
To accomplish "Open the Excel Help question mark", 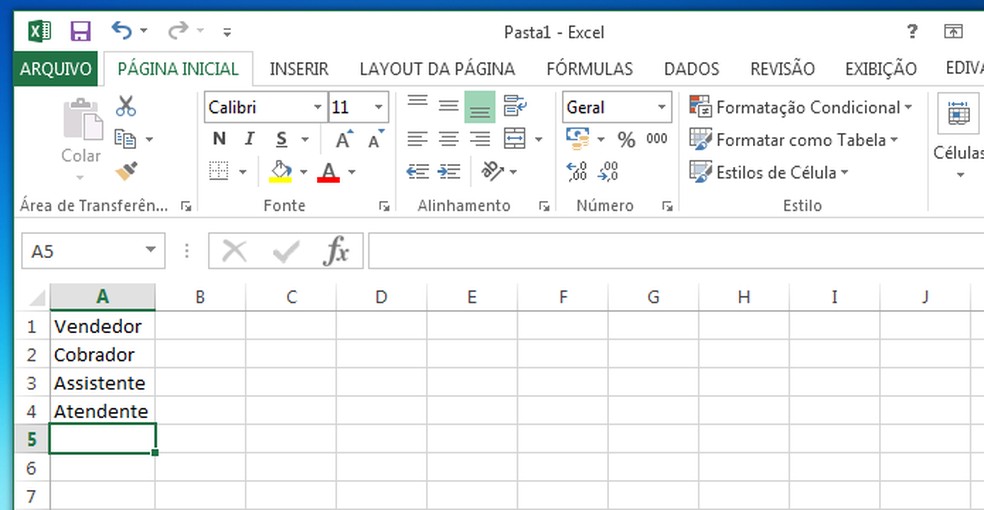I will tap(912, 31).
